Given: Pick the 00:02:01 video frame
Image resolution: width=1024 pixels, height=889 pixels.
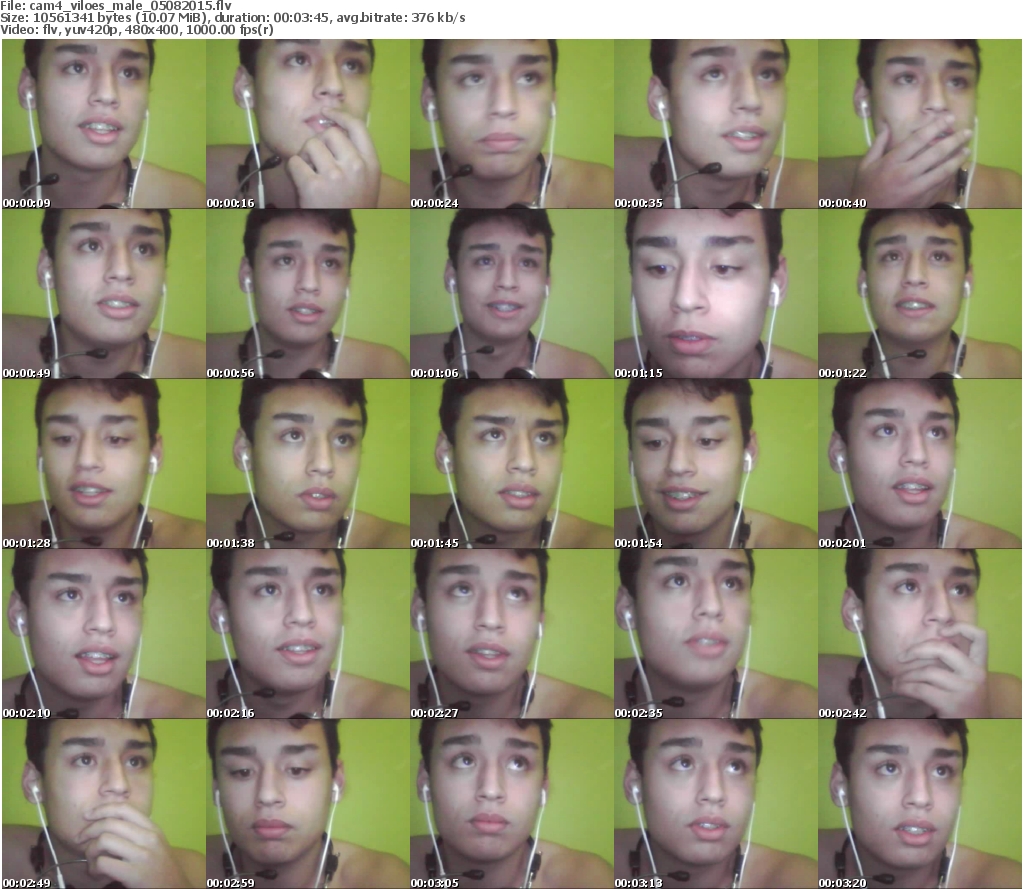Looking at the screenshot, I should pos(920,464).
